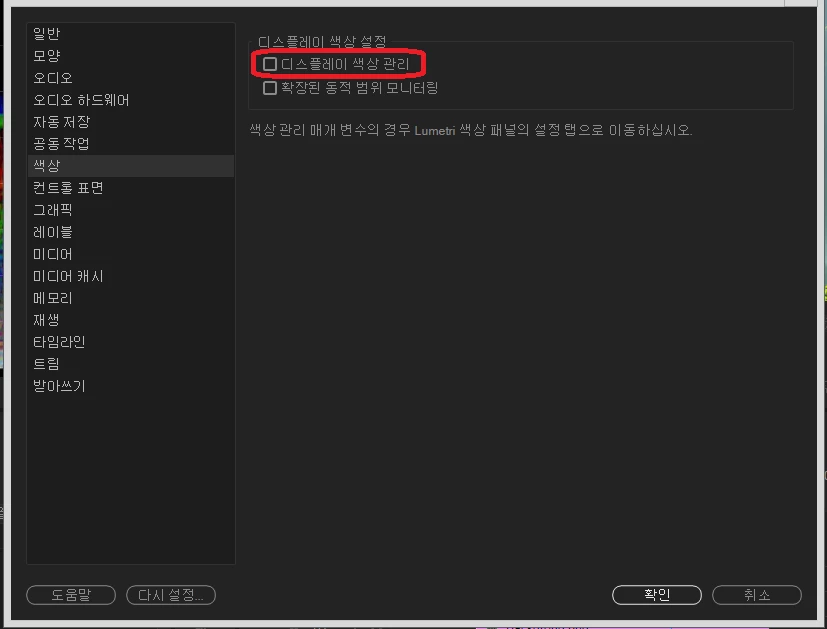
Task: Select the 그래픽 category
Action: tap(131, 210)
